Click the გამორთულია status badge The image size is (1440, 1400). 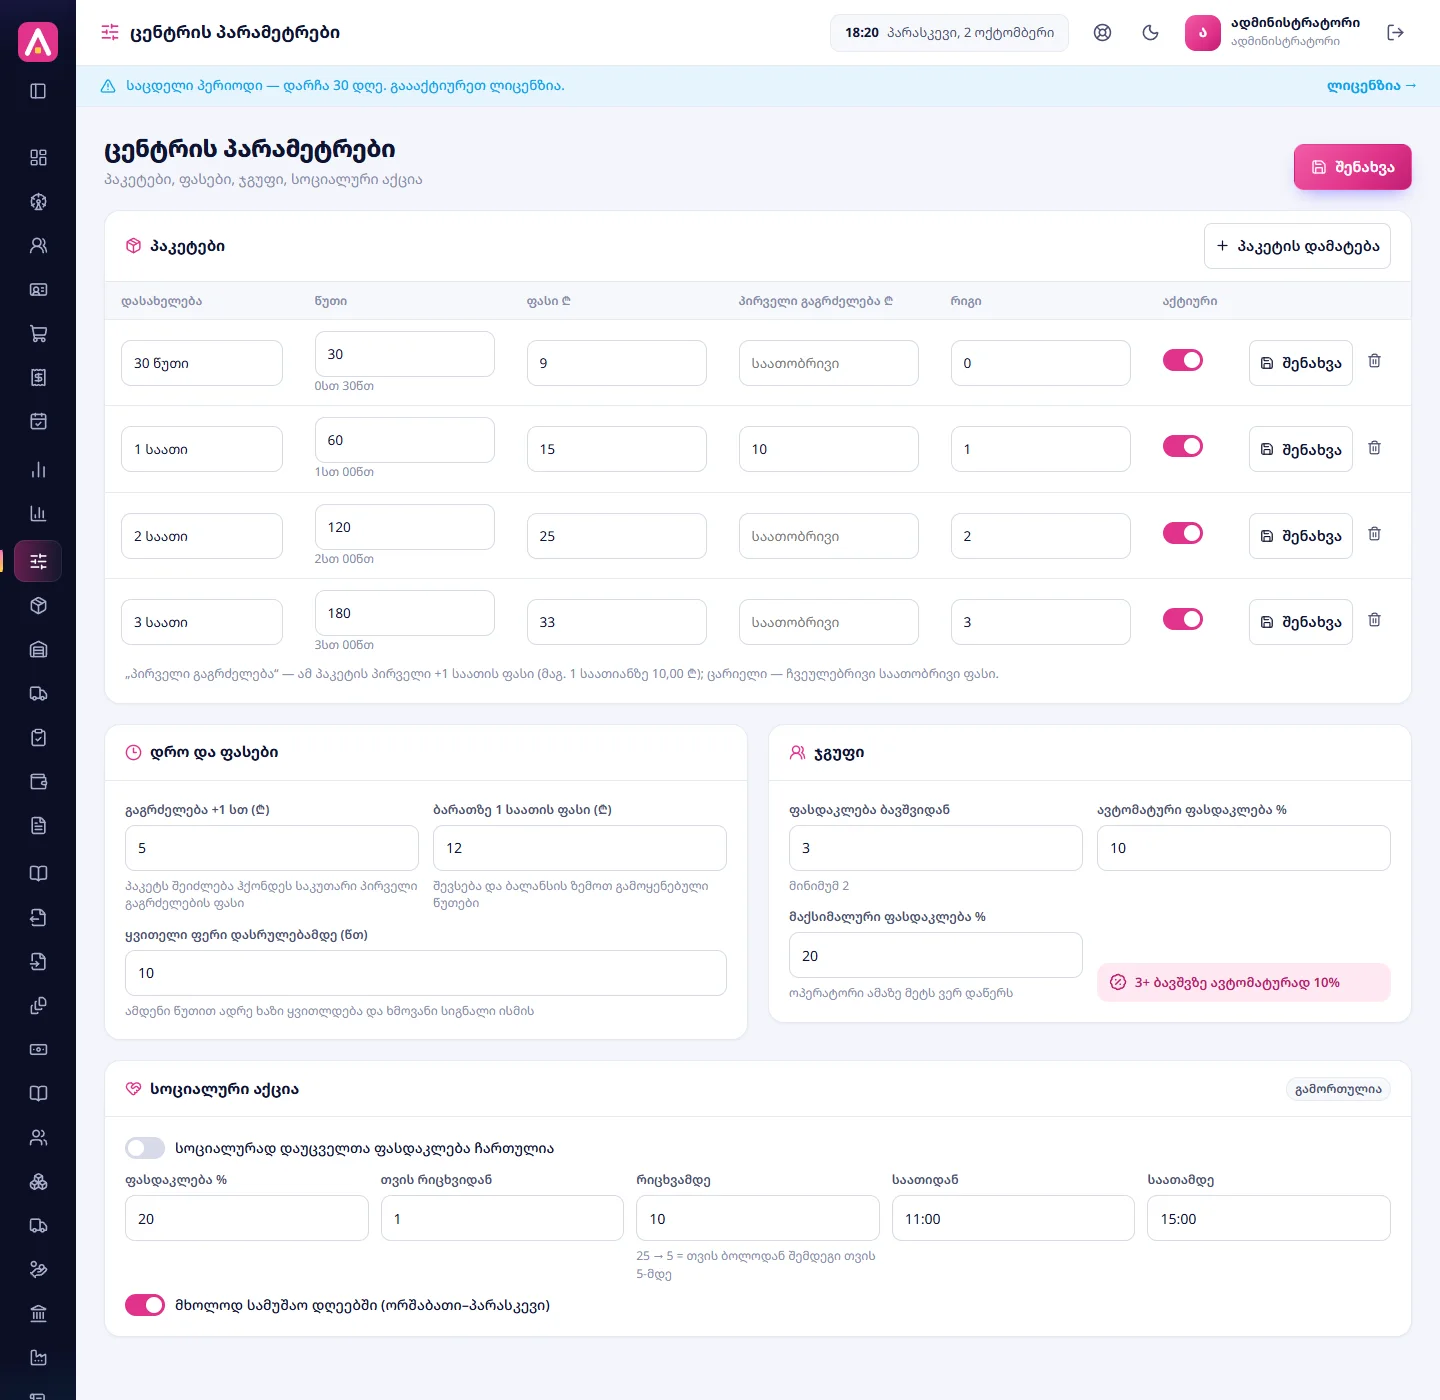coord(1338,1089)
